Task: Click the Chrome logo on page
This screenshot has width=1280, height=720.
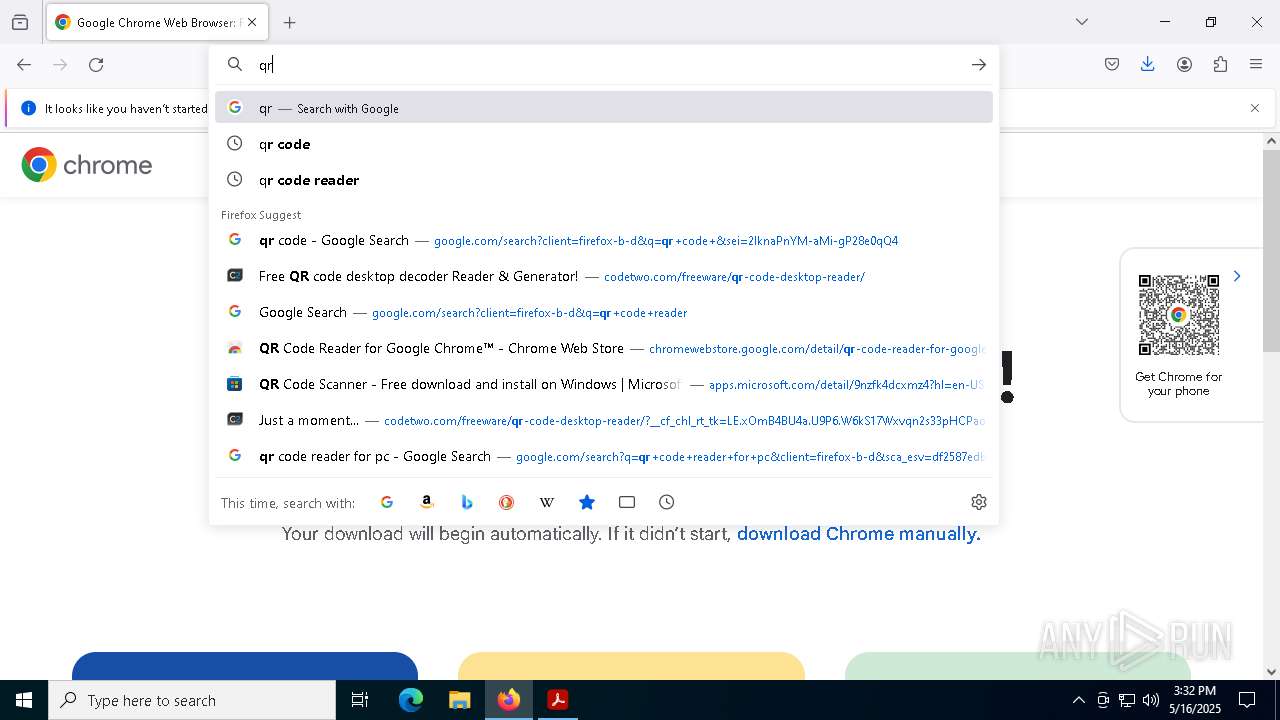Action: (87, 165)
